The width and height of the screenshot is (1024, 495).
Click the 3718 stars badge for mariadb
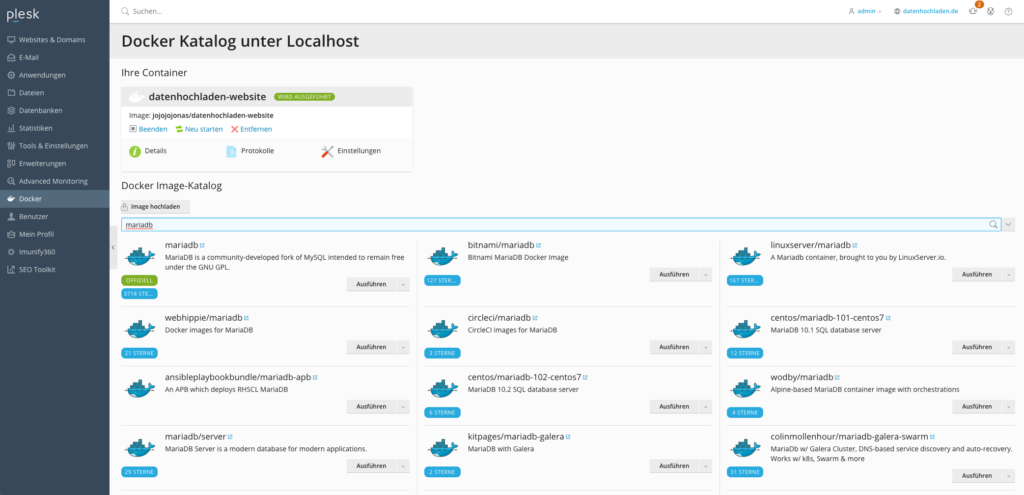139,294
